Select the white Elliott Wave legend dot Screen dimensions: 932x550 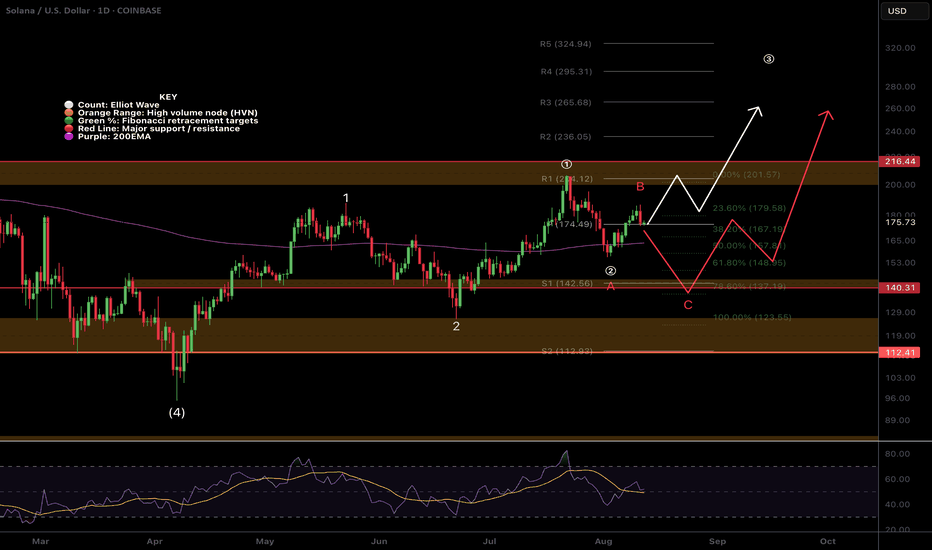(69, 105)
